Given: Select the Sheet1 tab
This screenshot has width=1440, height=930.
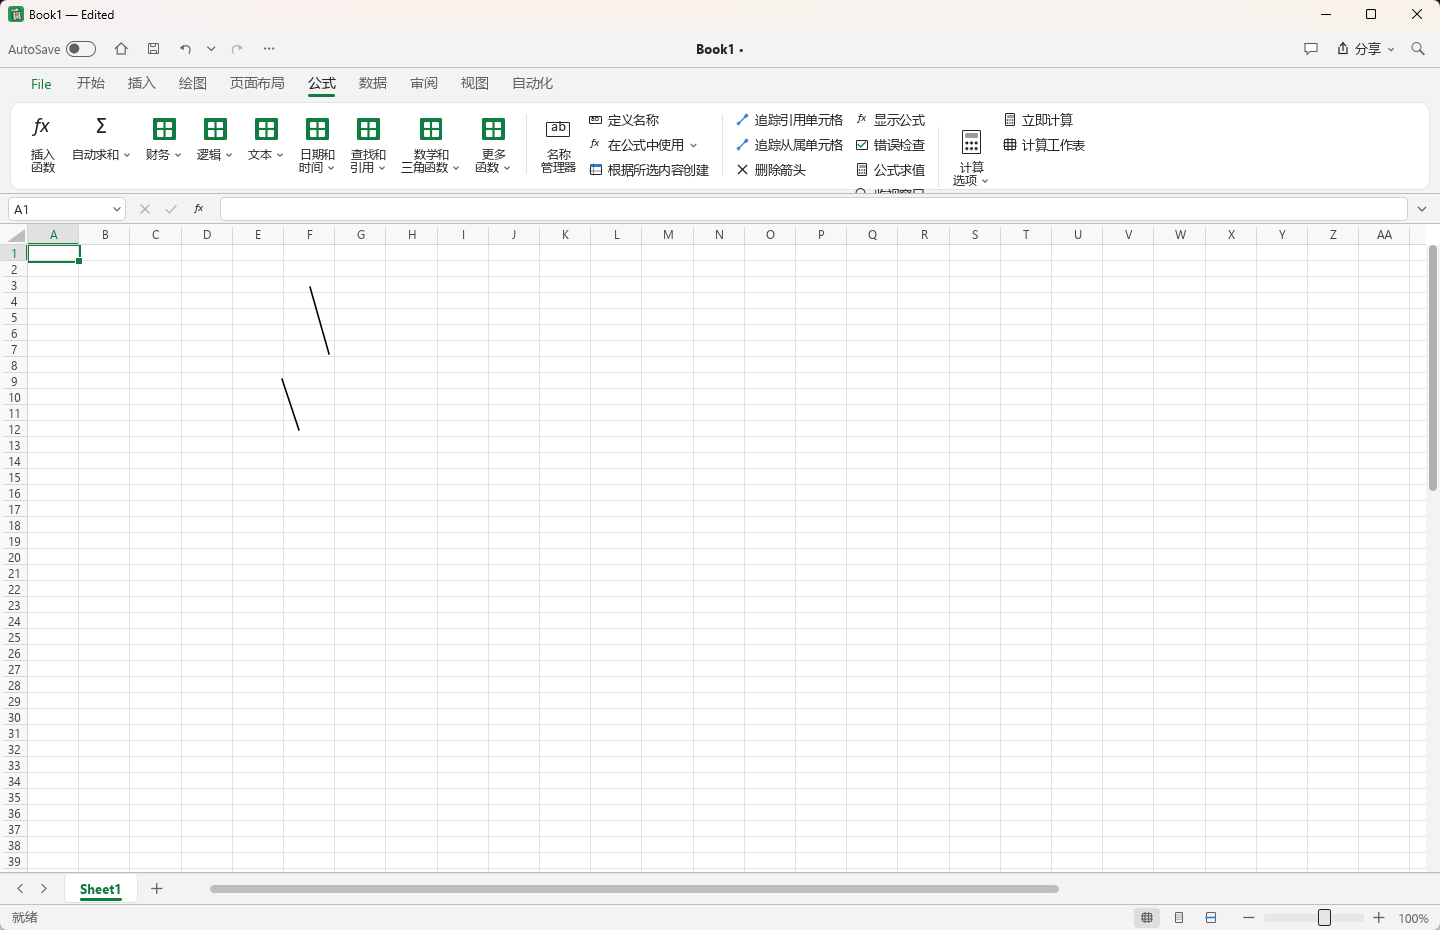Looking at the screenshot, I should point(100,889).
